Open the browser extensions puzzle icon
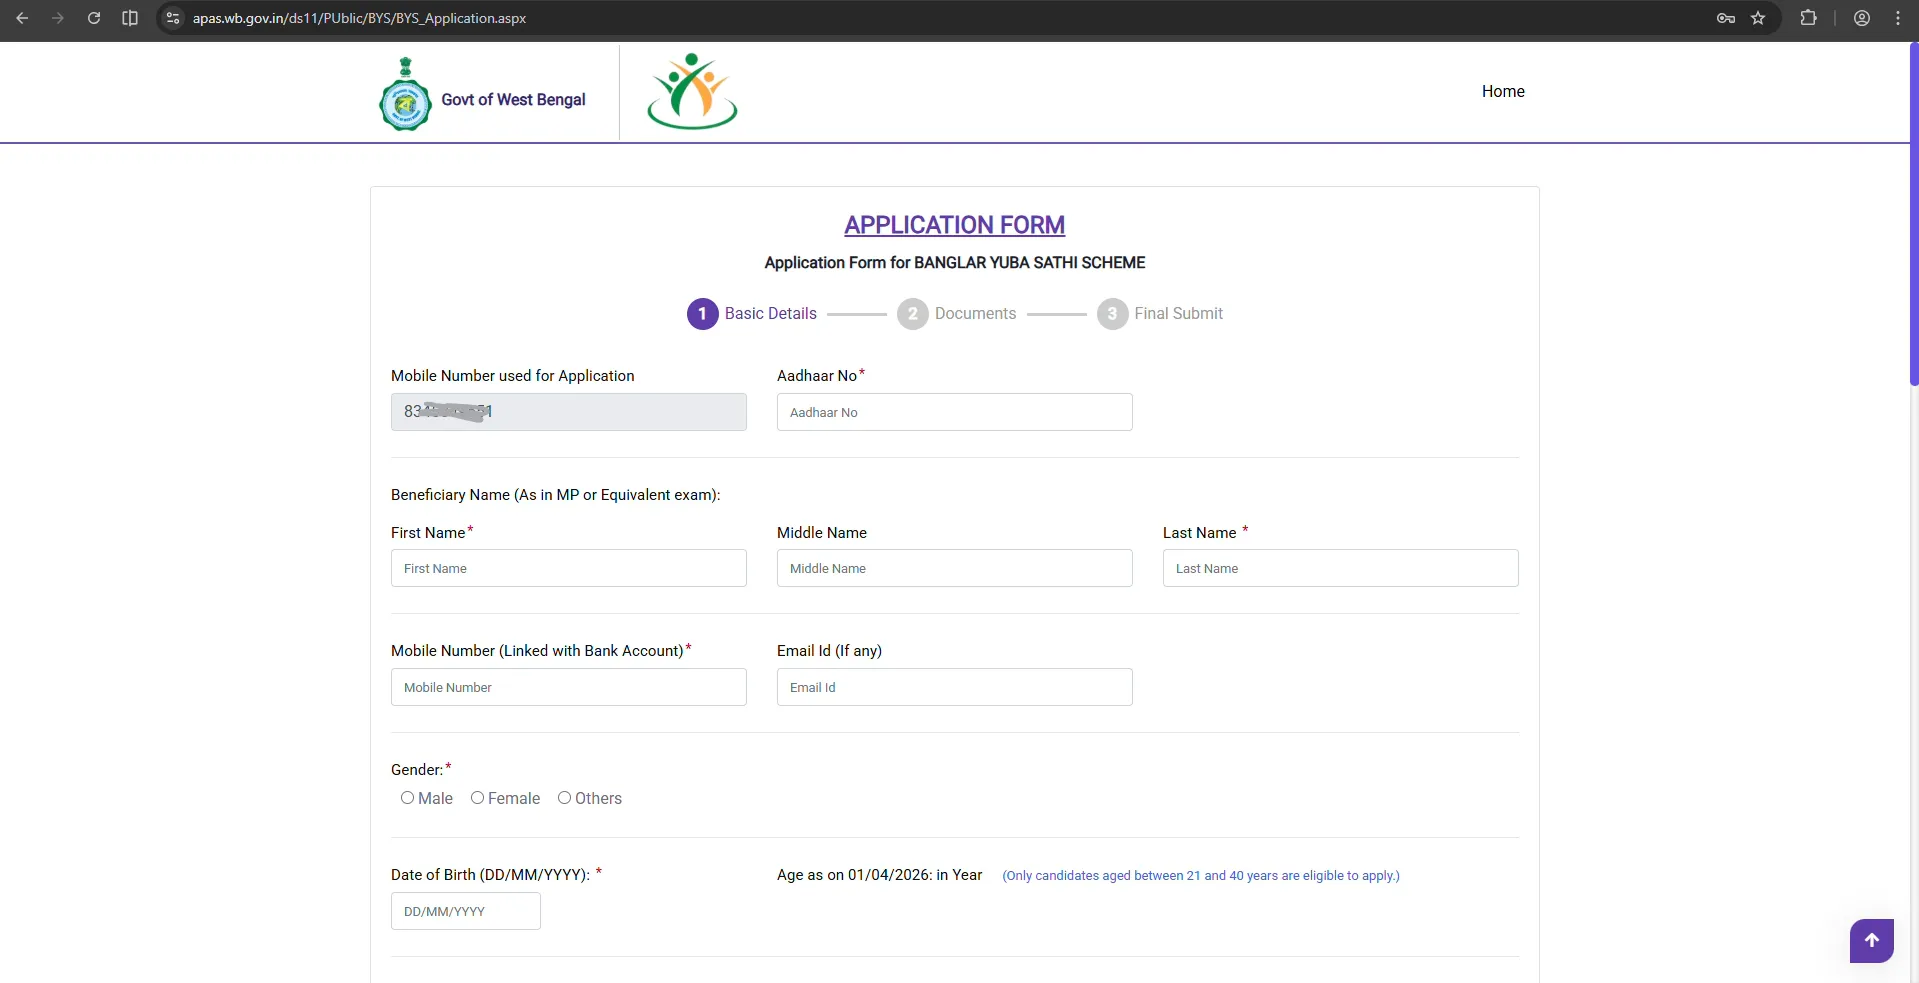Screen dimensions: 1919x983 click(1809, 18)
